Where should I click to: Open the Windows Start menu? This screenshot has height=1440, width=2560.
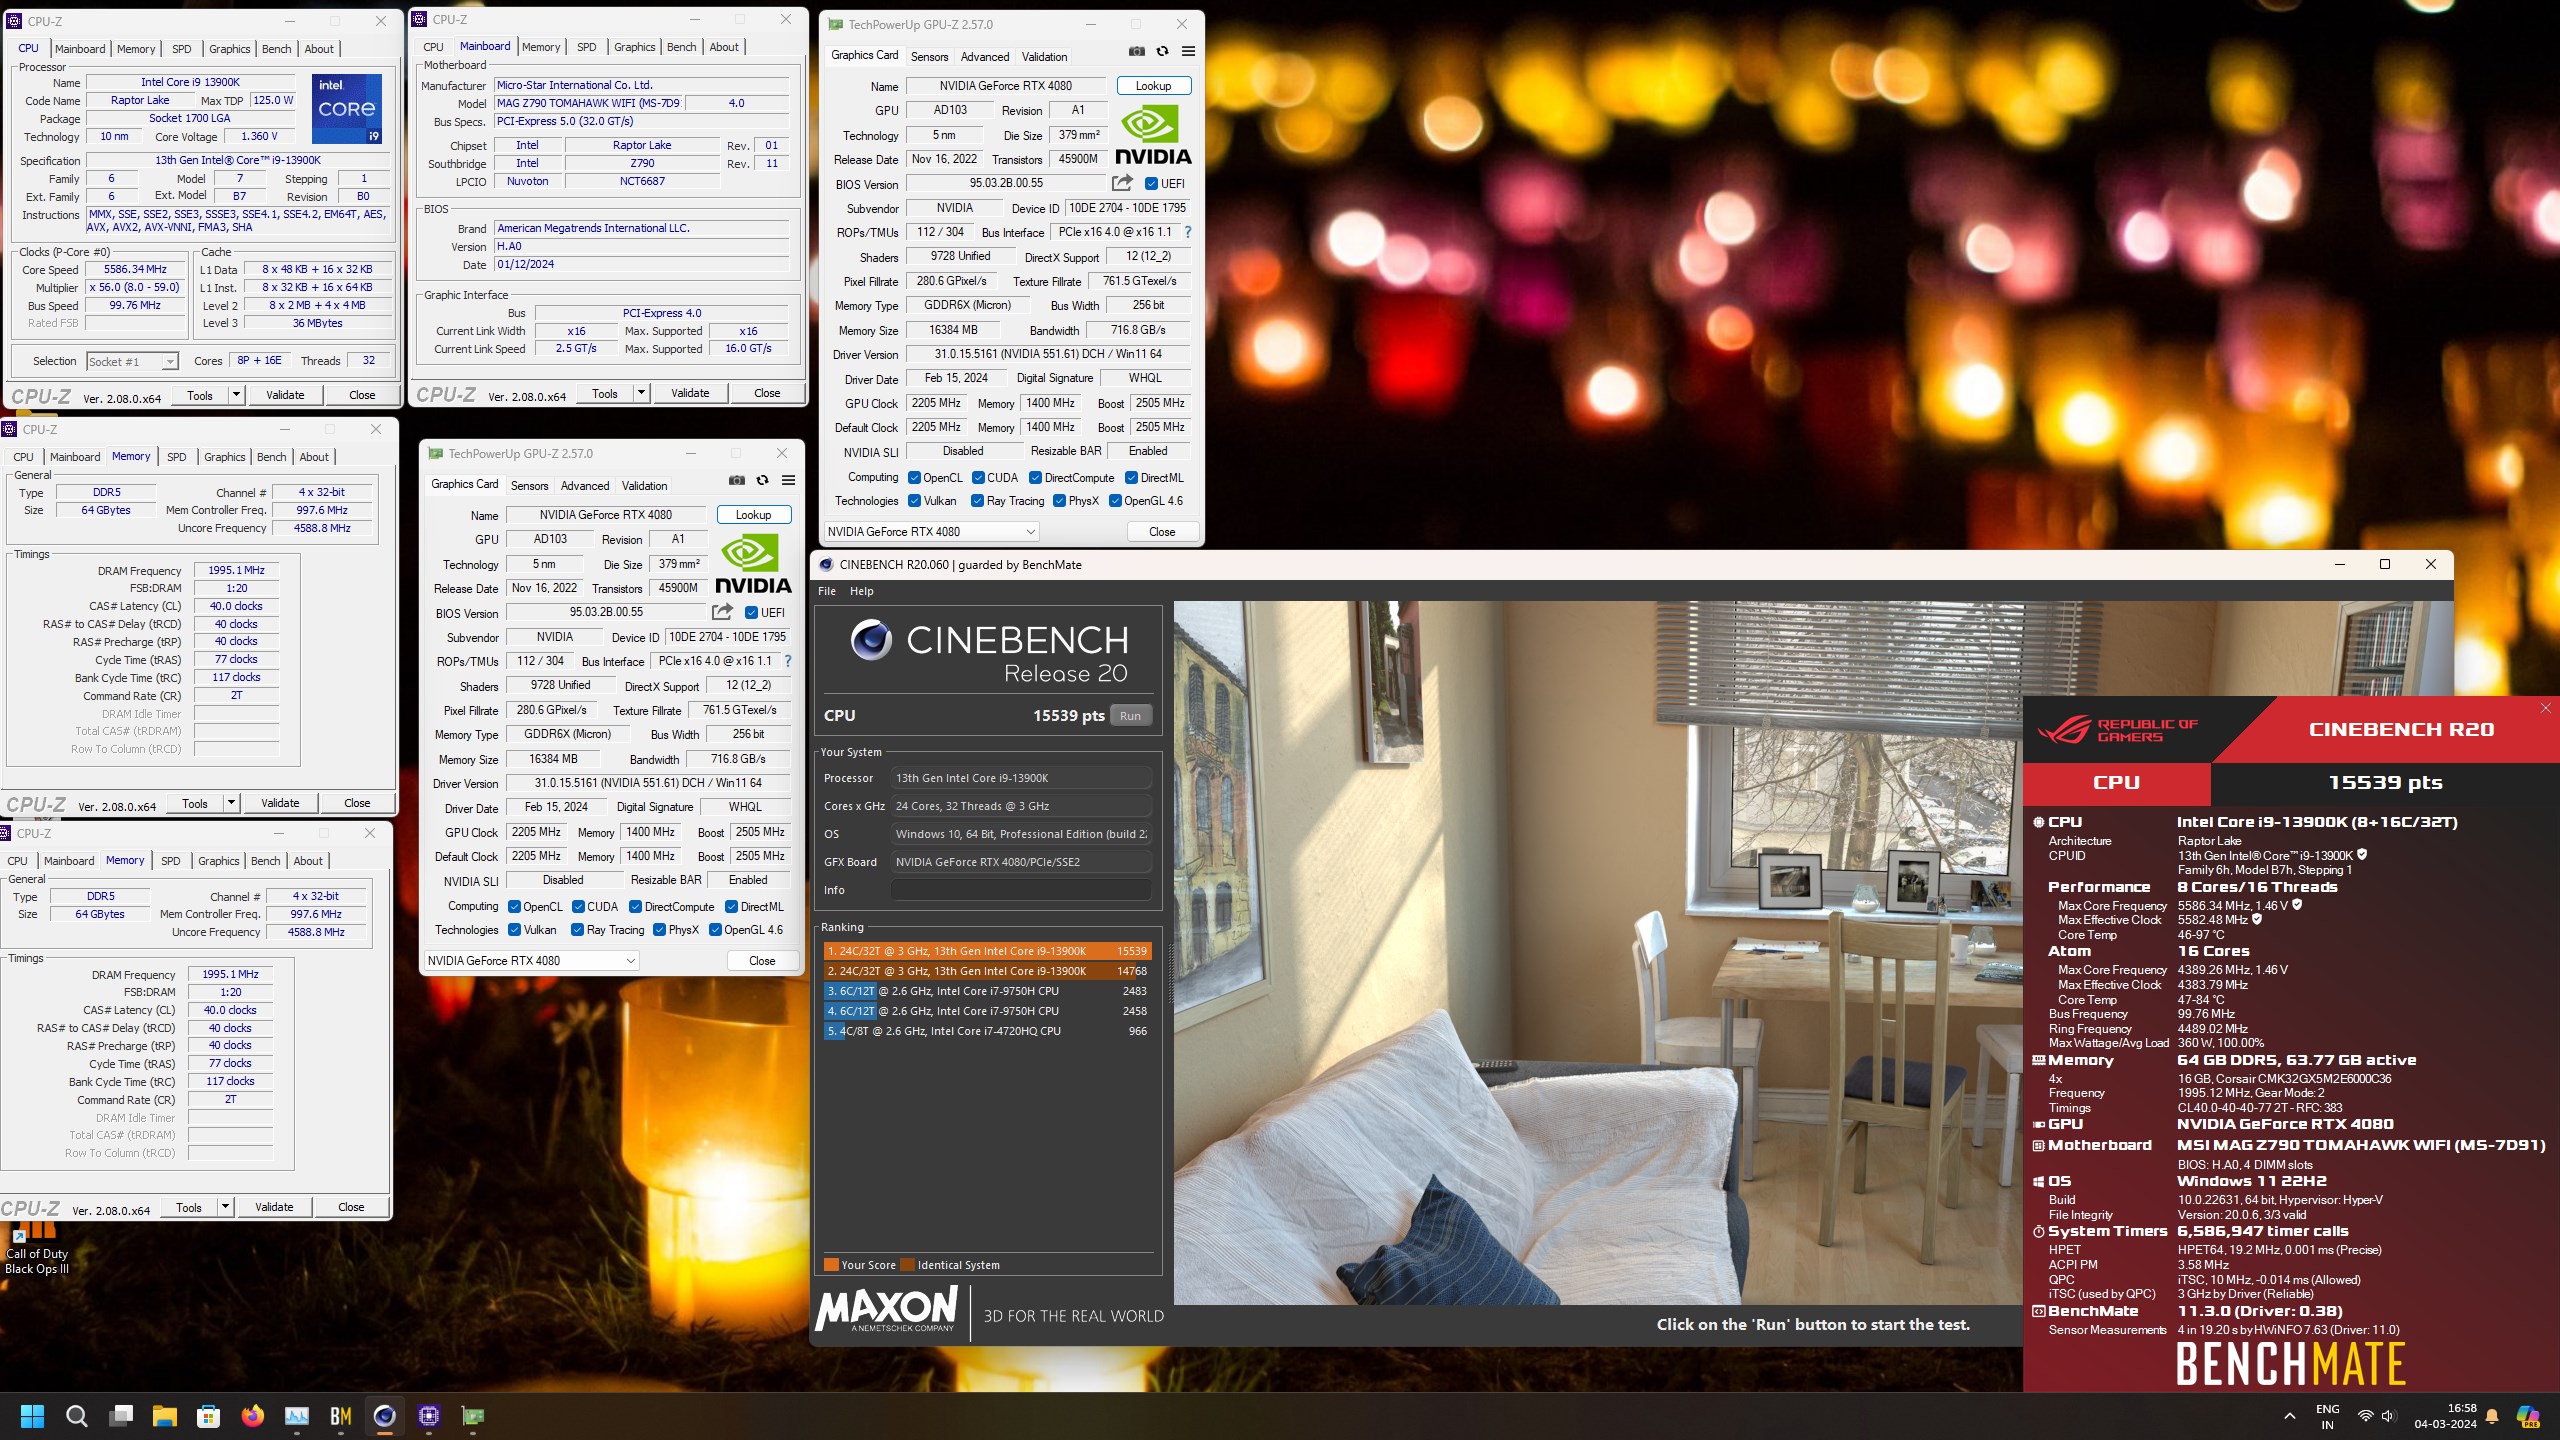point(33,1416)
